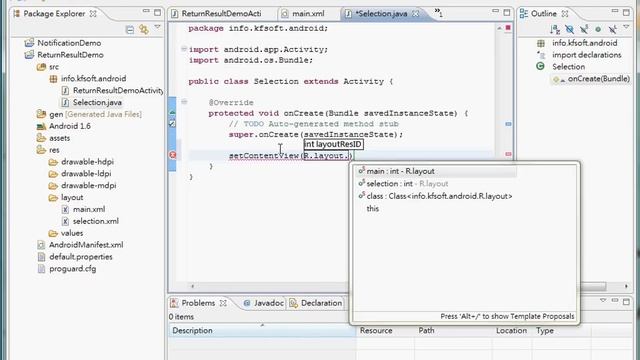The image size is (640, 360).
Task: Select import declarations in Outline
Action: point(587,55)
